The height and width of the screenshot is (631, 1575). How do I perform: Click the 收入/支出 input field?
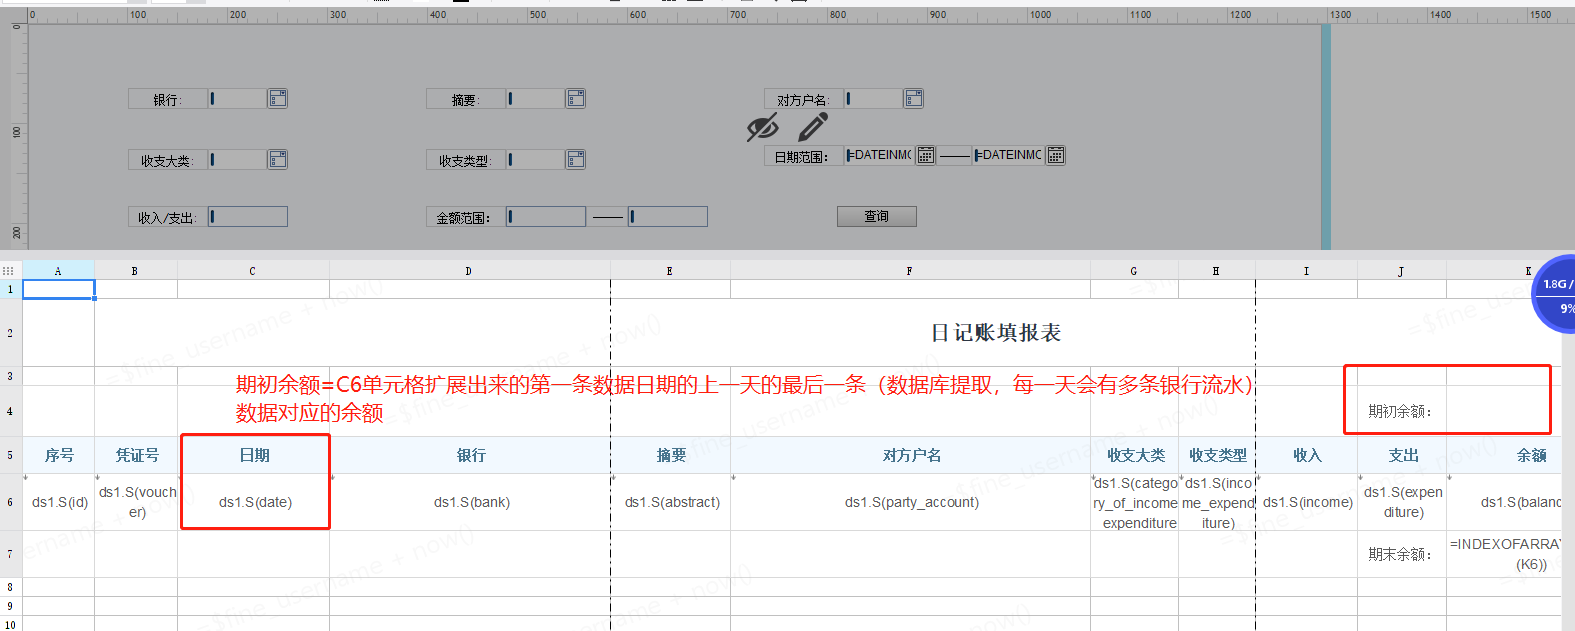[x=248, y=217]
